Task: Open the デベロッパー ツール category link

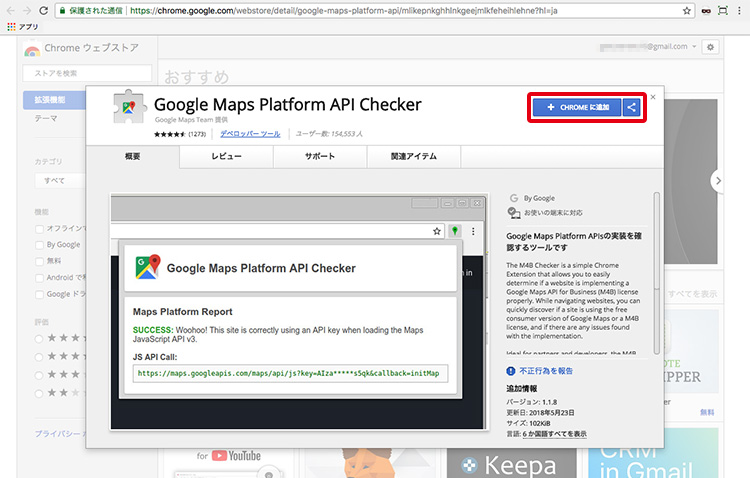Action: pos(250,134)
